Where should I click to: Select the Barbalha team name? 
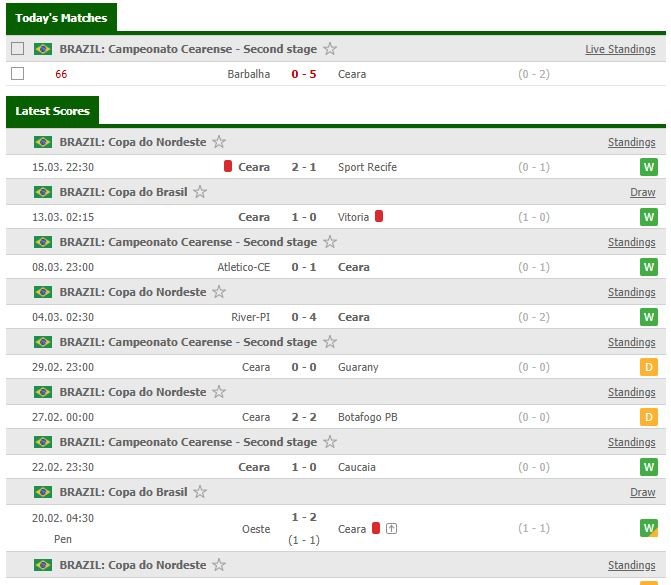click(x=249, y=74)
